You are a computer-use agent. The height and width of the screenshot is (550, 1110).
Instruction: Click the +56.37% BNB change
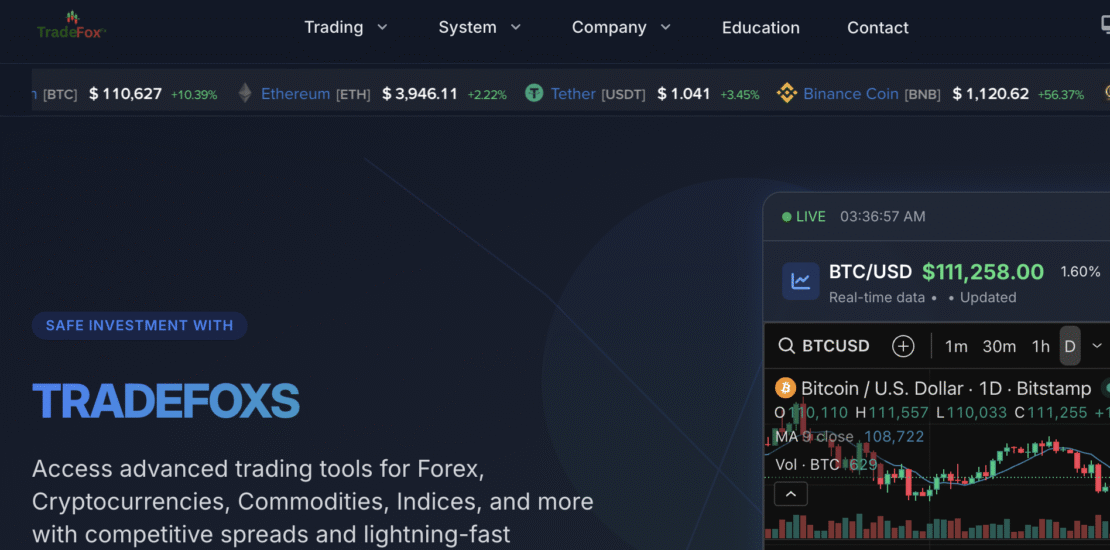(x=1060, y=94)
